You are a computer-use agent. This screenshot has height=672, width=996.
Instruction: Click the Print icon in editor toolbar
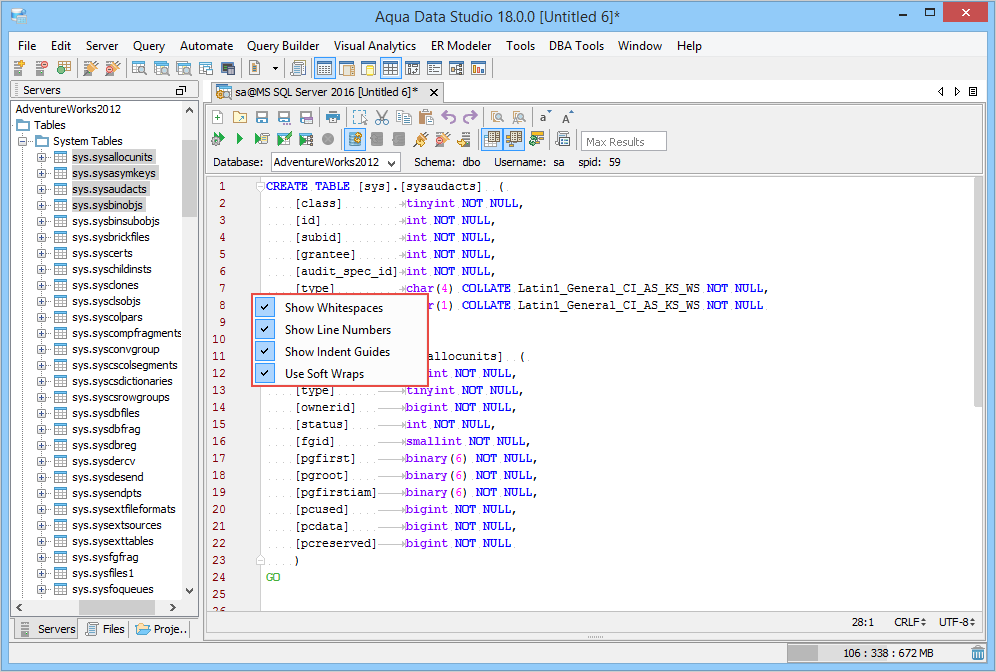point(332,117)
